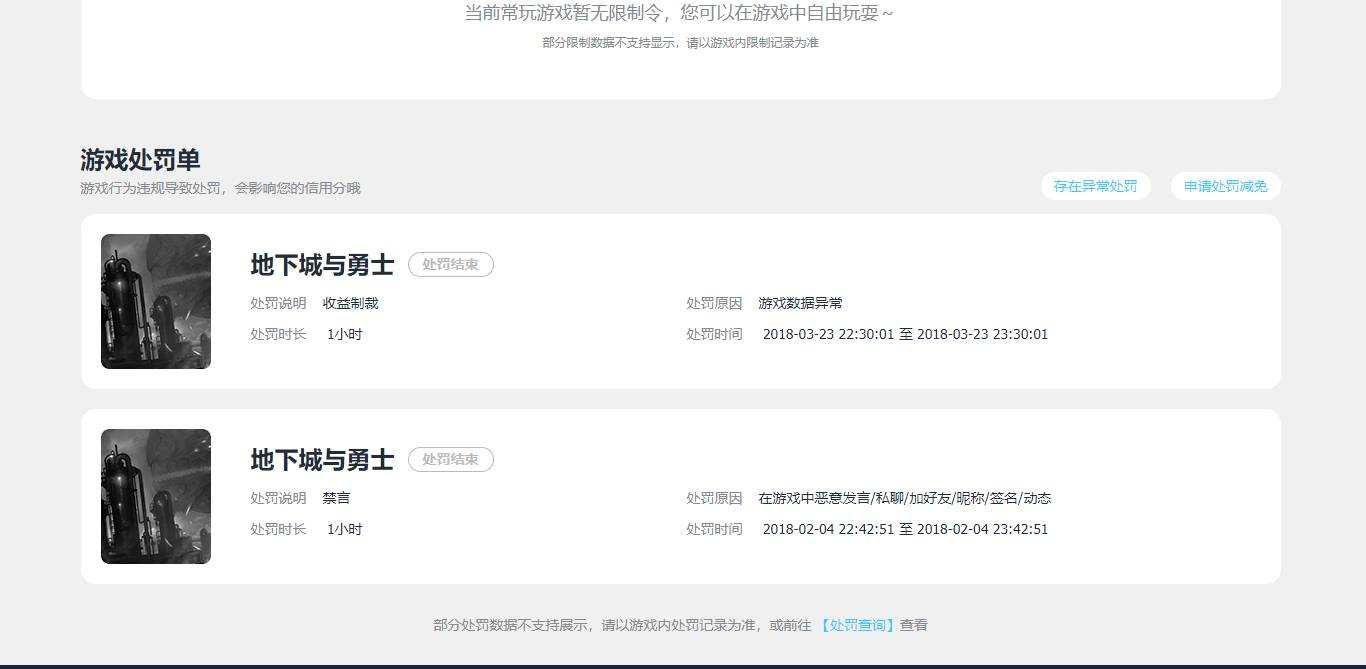The width and height of the screenshot is (1366, 669).
Task: Select text 在游戏中恶意发言/私聊/加好友/昵称/签名/动态
Action: click(x=904, y=498)
